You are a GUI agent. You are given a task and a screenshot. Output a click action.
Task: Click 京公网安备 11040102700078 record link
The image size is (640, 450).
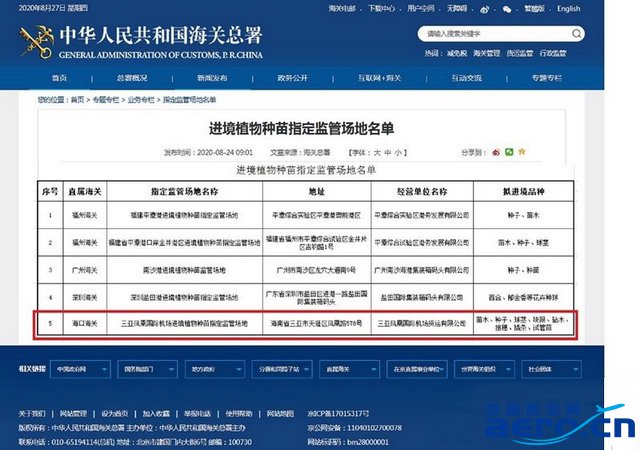click(355, 428)
